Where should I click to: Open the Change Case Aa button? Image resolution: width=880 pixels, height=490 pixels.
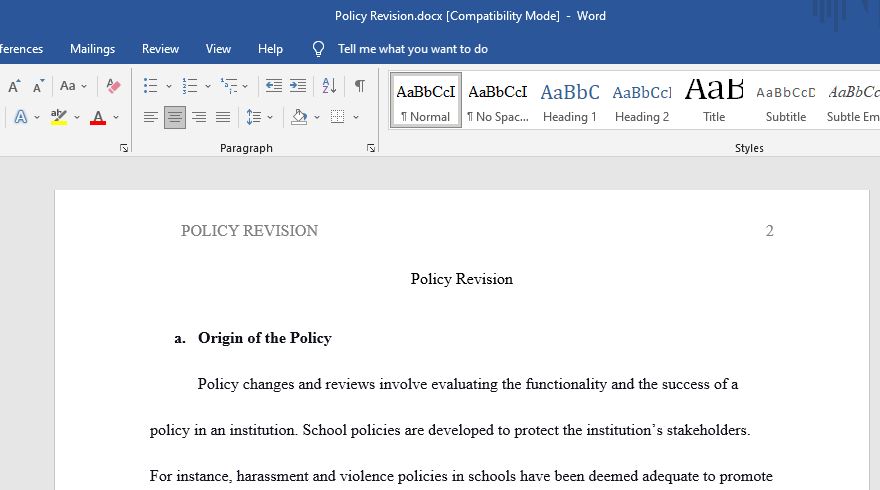68,86
